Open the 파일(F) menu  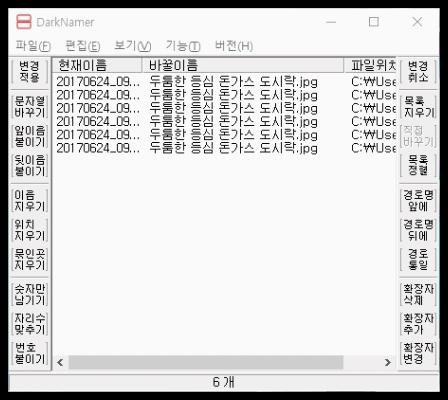tap(33, 46)
